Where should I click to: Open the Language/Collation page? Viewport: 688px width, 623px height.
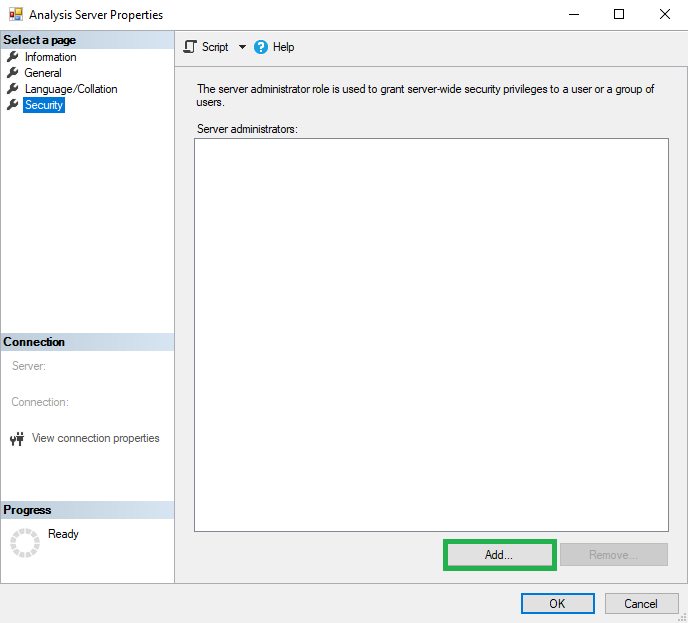(71, 89)
